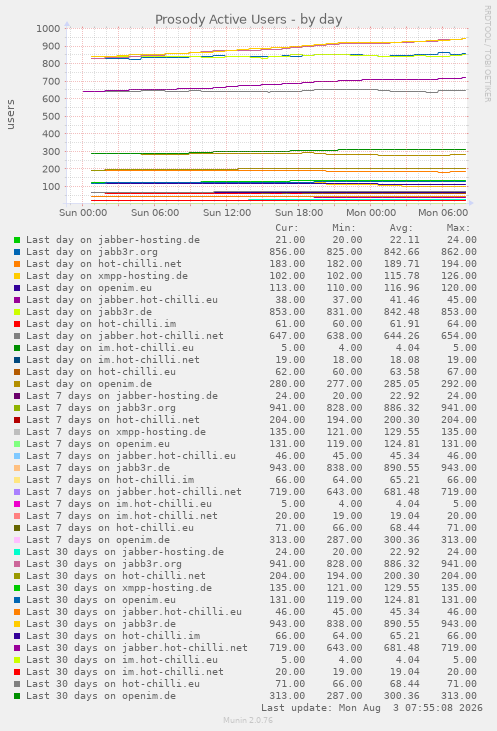Screen dimensions: 497x731
Task: Click legend label 'Last day on openim.de'
Action: click(x=89, y=384)
